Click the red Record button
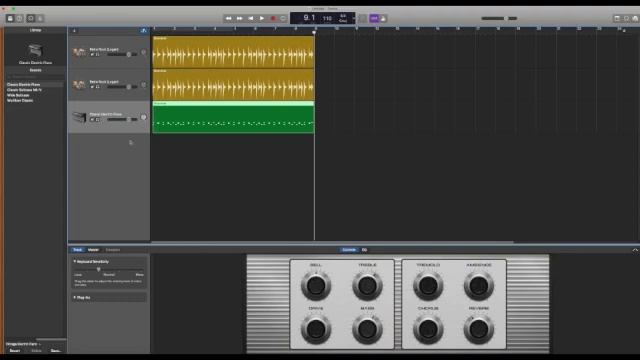Image resolution: width=640 pixels, height=360 pixels. [273, 18]
